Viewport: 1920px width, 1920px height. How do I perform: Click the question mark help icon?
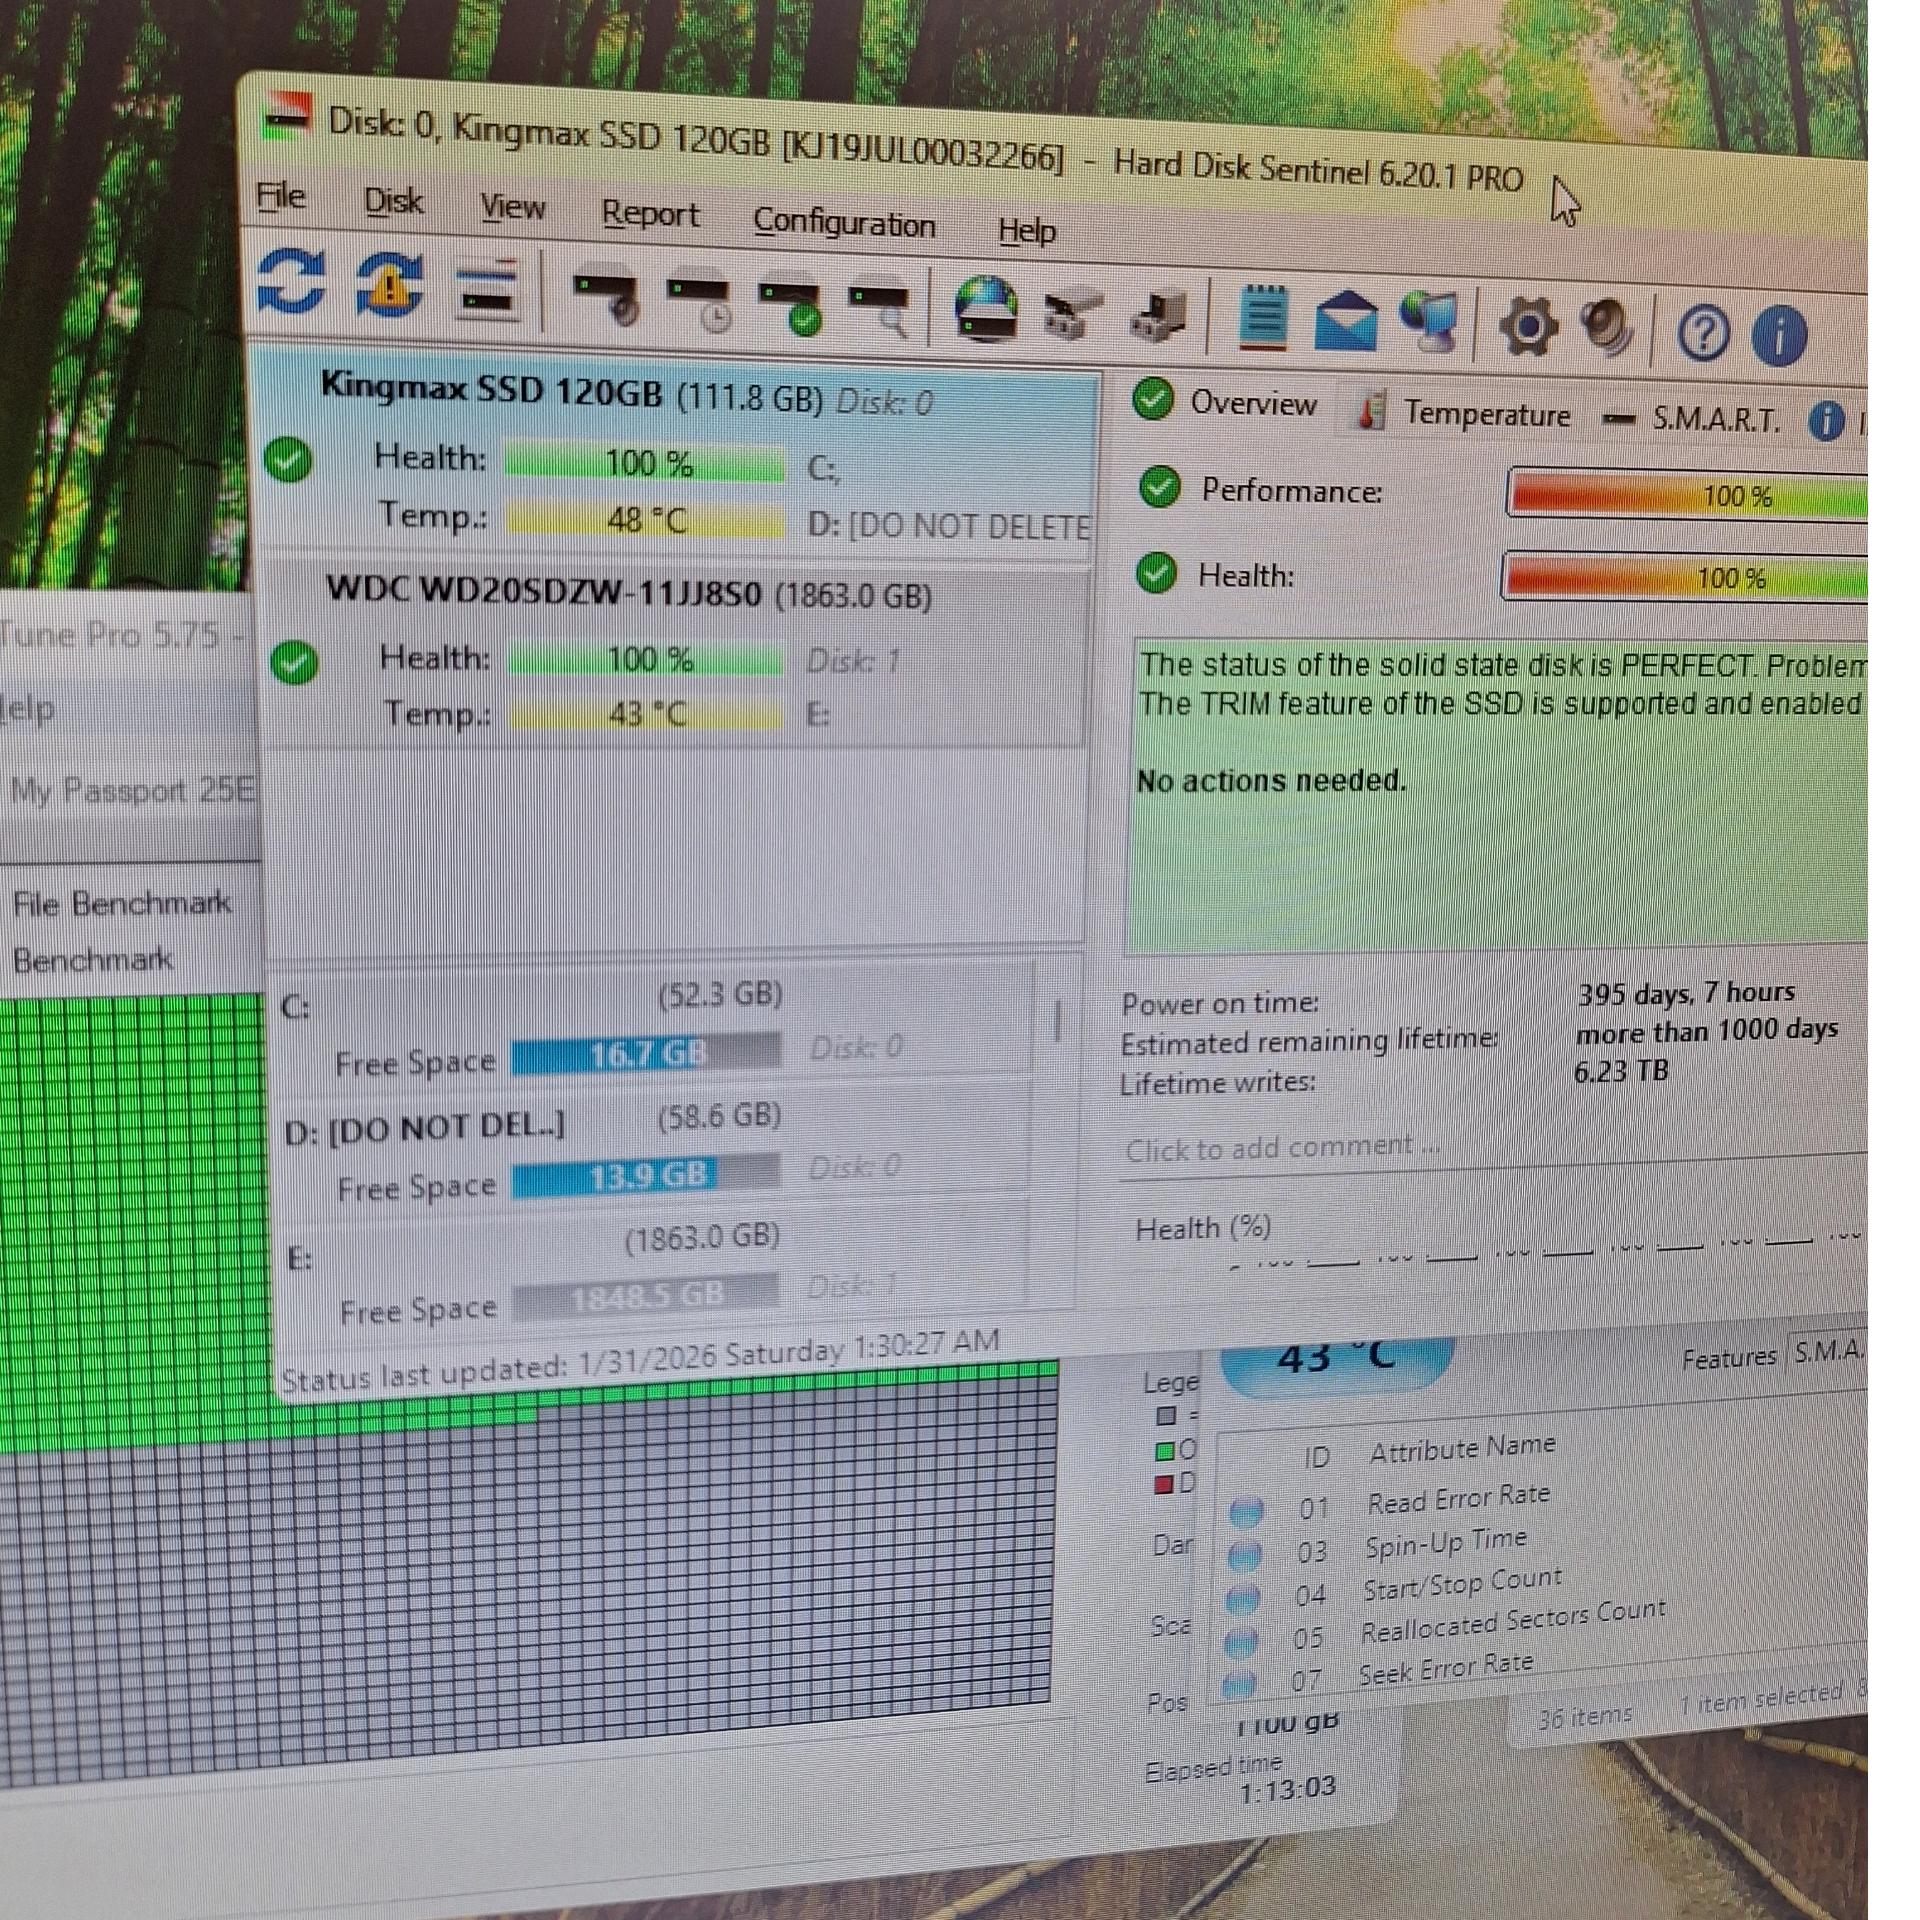click(x=1702, y=333)
